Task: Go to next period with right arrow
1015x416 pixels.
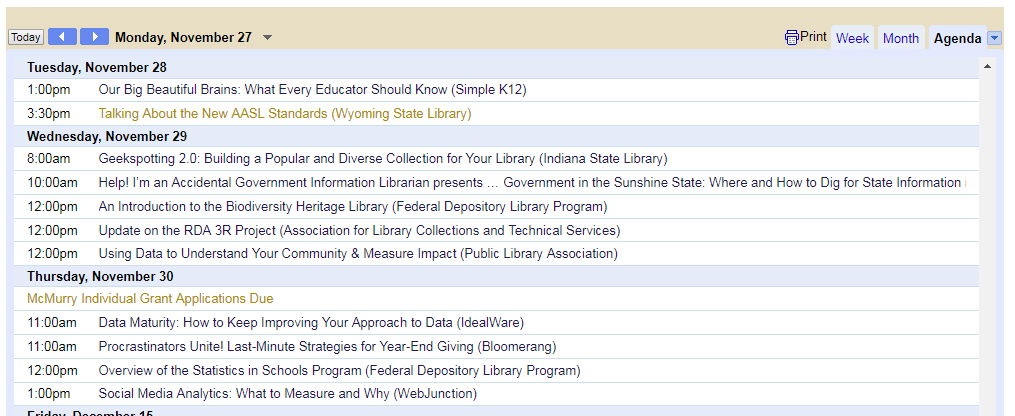Action: [x=94, y=37]
